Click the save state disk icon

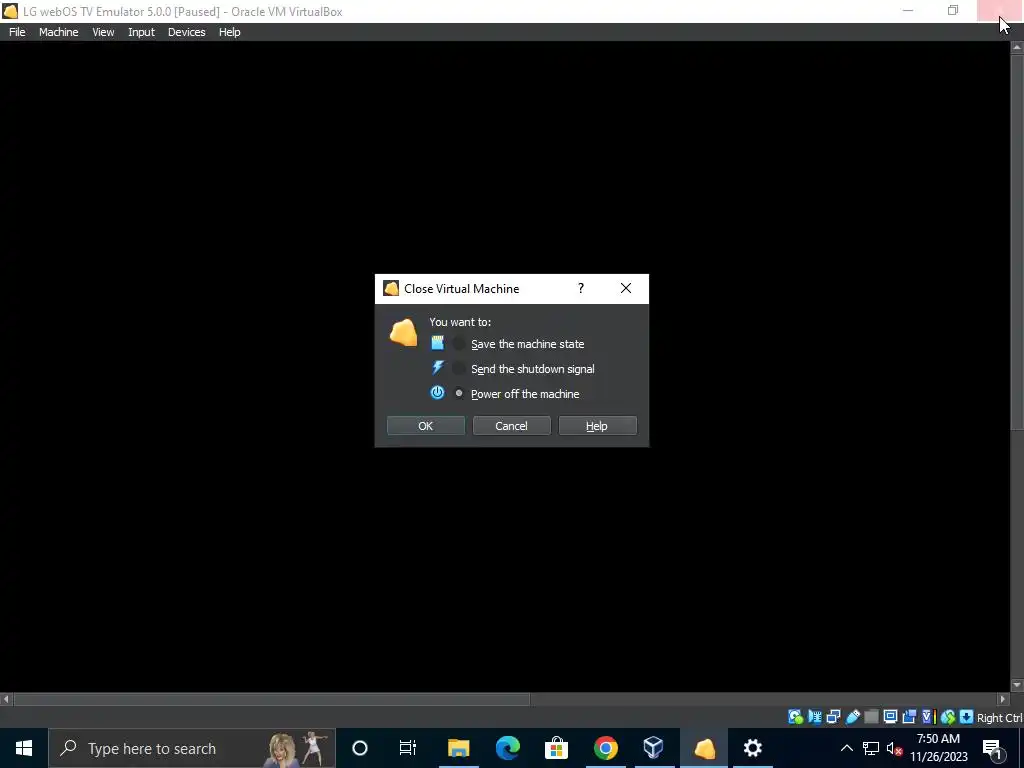438,343
